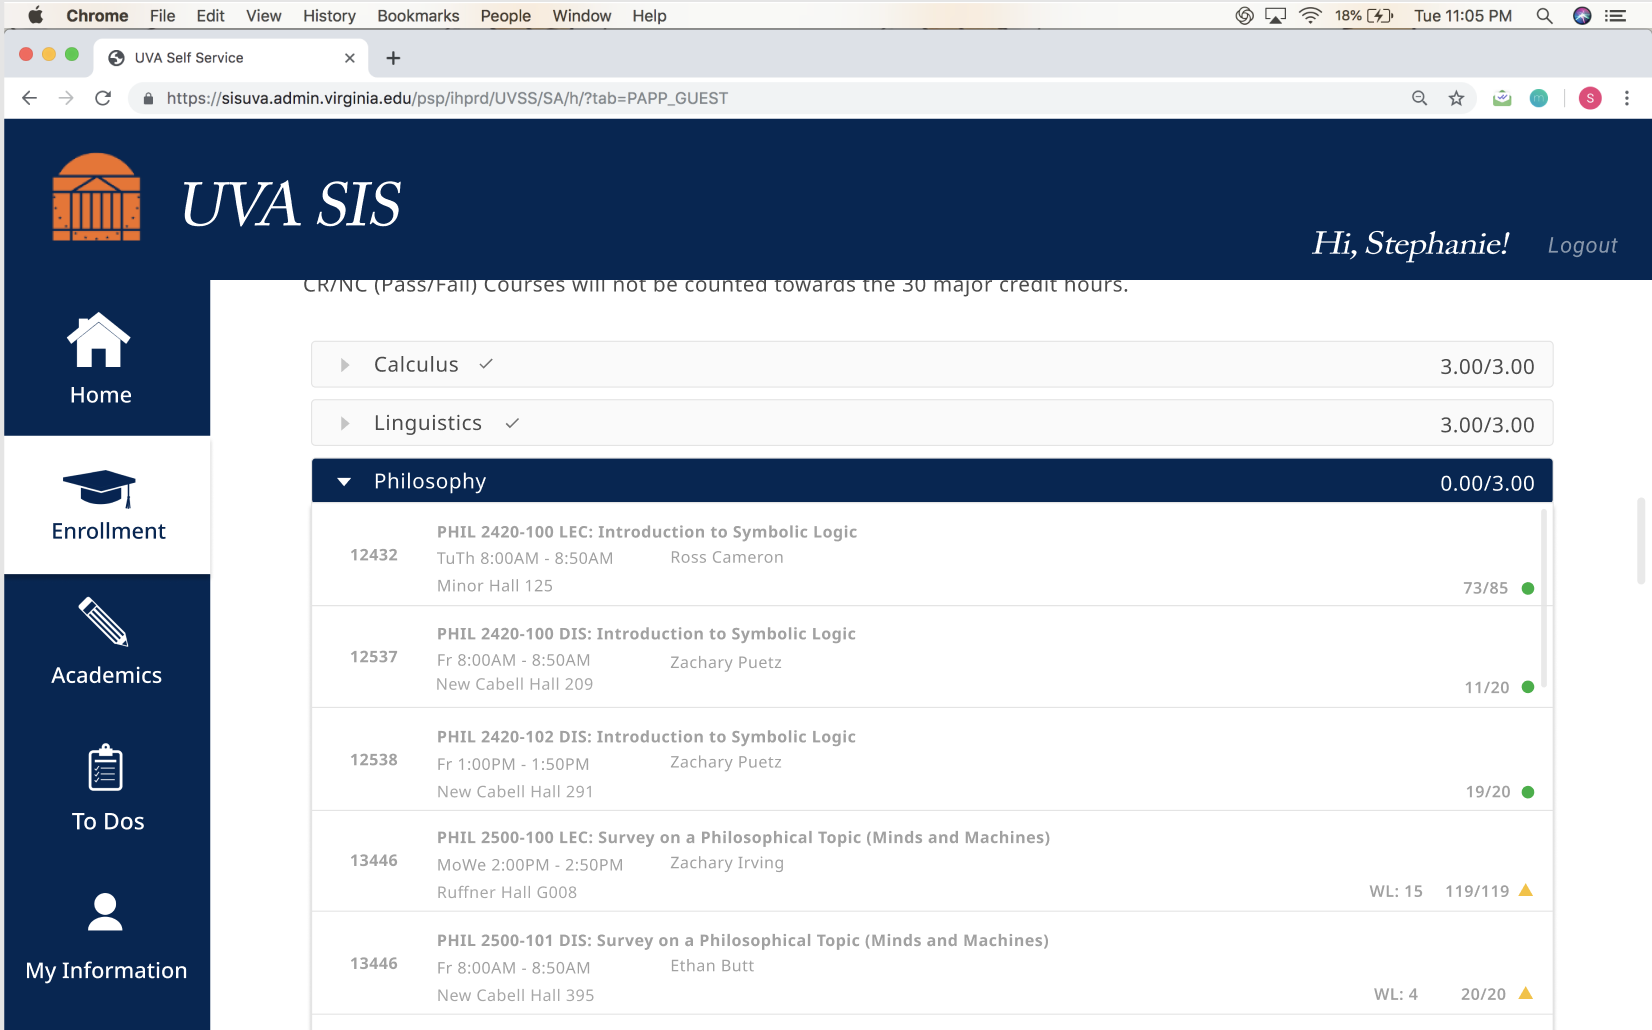This screenshot has width=1652, height=1030.
Task: Click the green inbox extension icon
Action: click(1502, 98)
